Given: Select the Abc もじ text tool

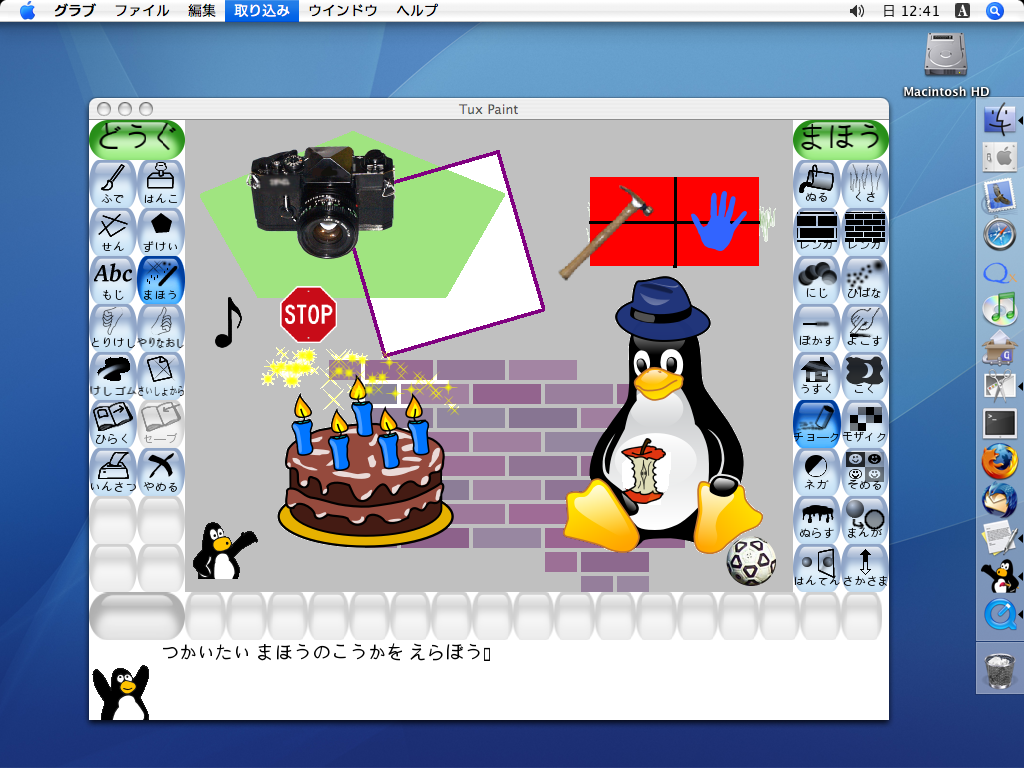Looking at the screenshot, I should click(x=113, y=280).
